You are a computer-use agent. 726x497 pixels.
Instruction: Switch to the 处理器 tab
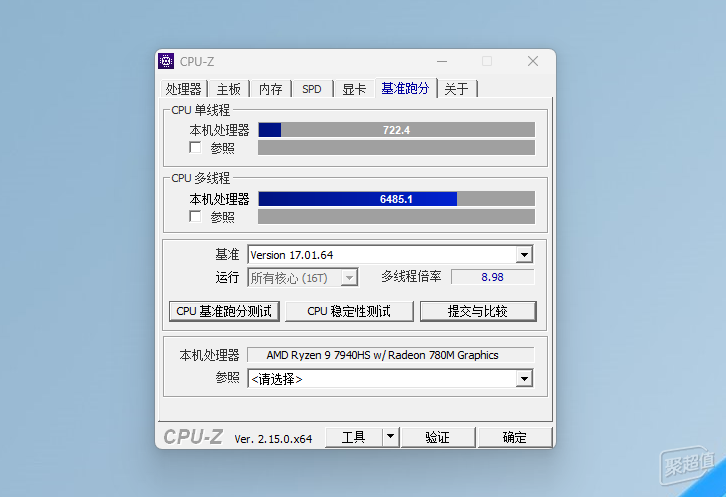coord(183,88)
